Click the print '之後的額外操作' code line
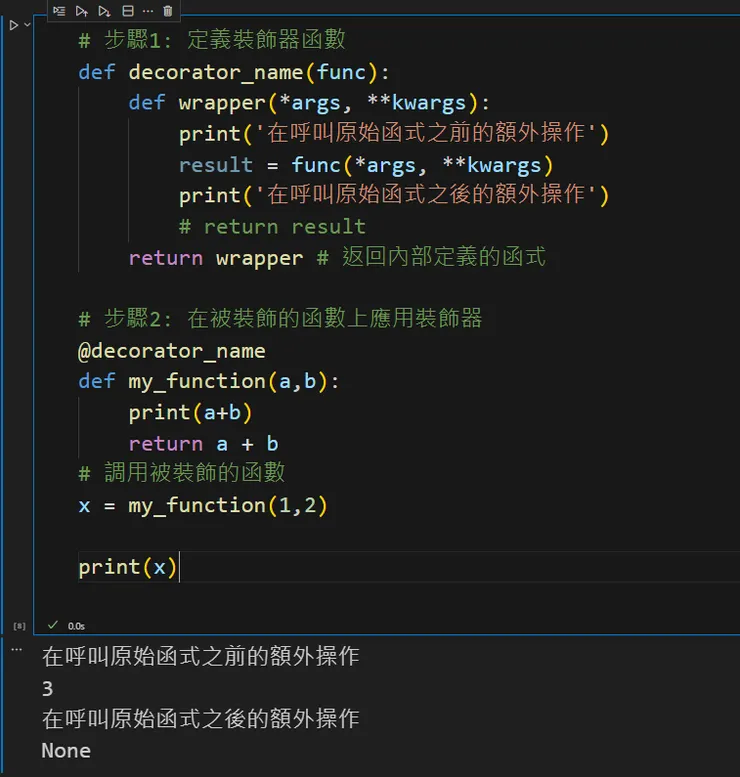Viewport: 740px width, 777px height. click(394, 195)
